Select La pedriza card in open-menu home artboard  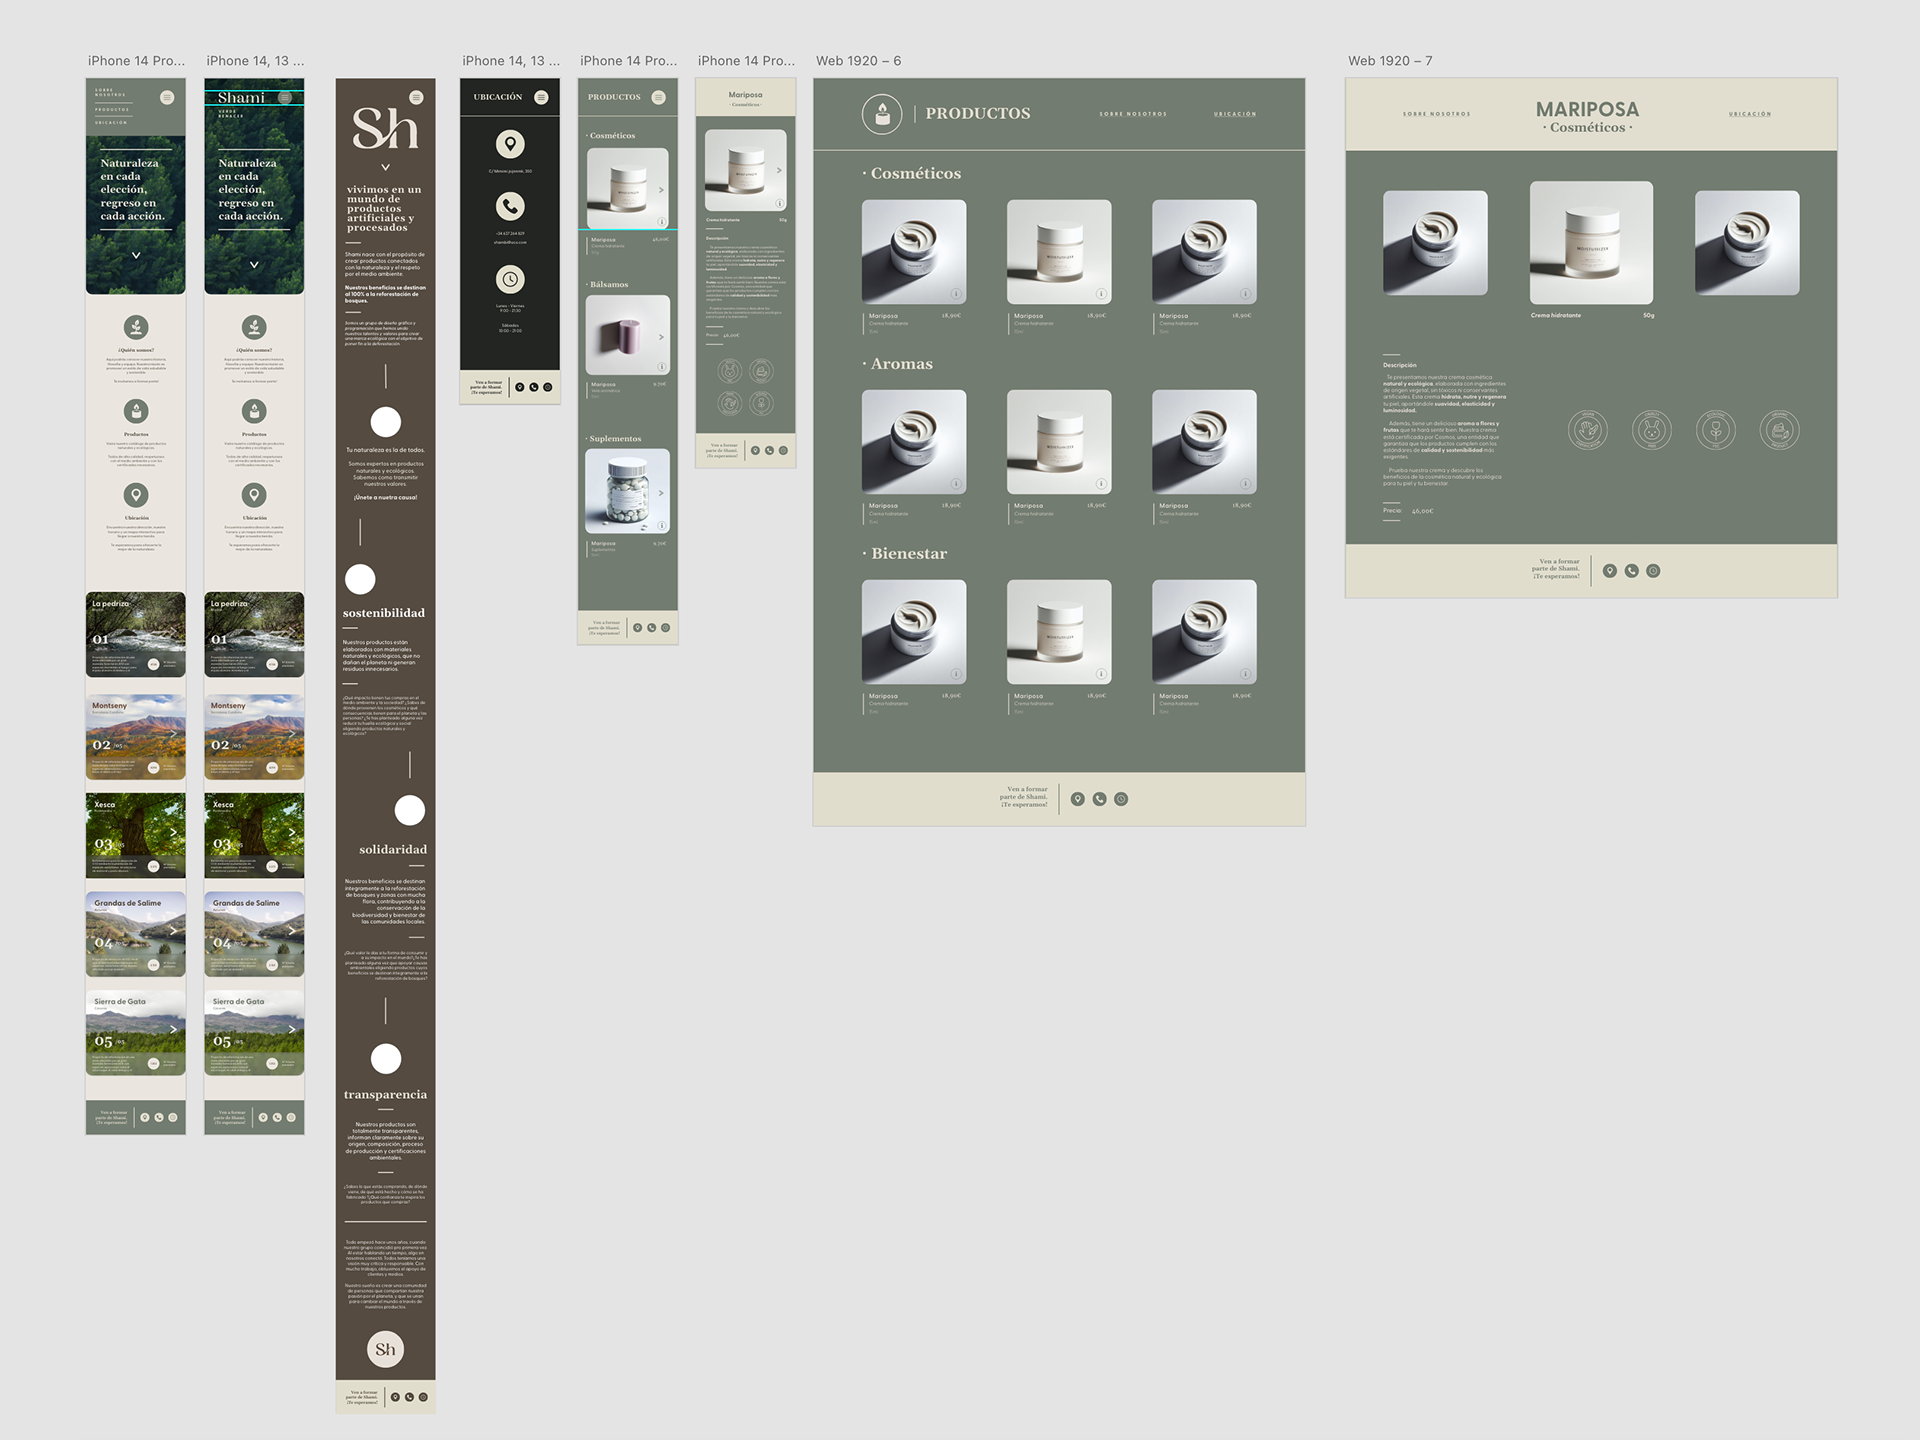(136, 635)
